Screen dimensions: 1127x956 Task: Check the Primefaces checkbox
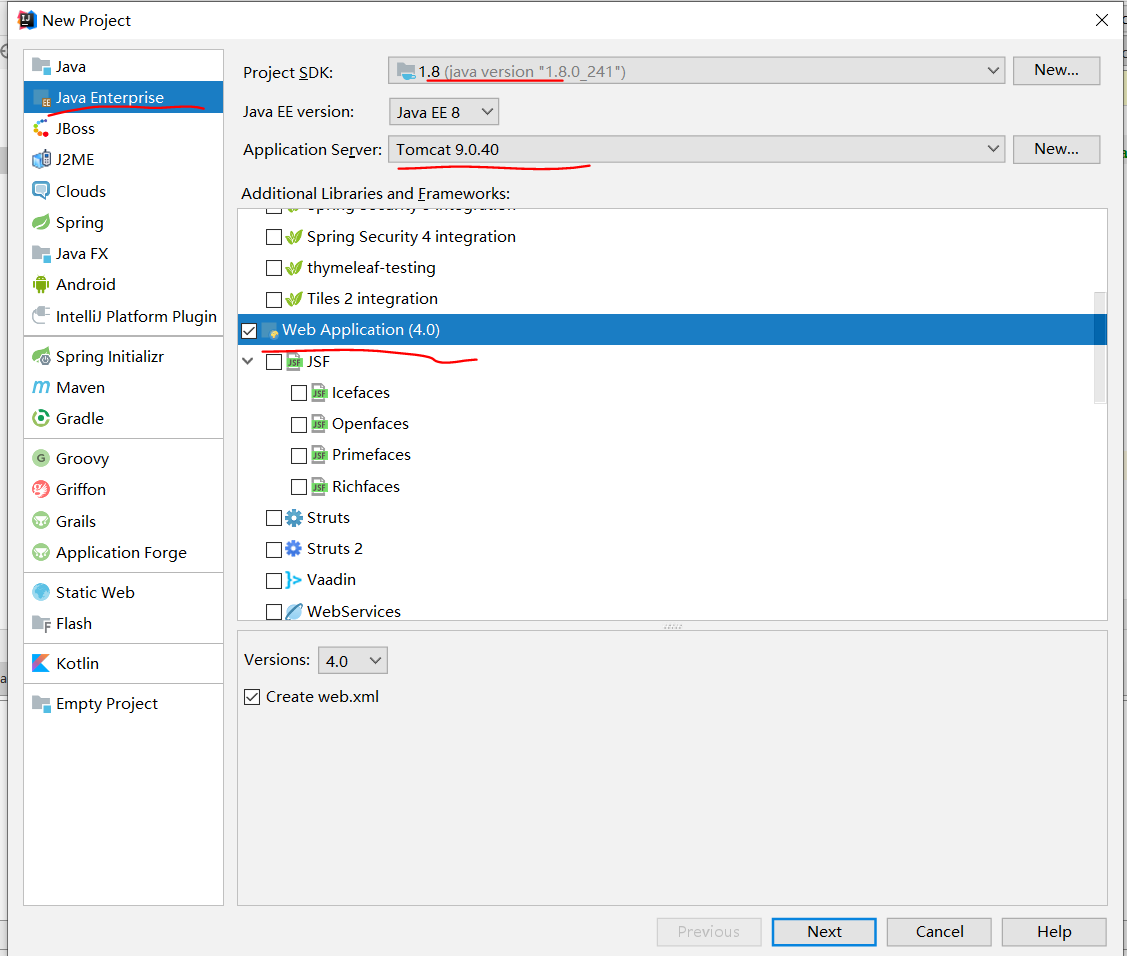[x=298, y=456]
